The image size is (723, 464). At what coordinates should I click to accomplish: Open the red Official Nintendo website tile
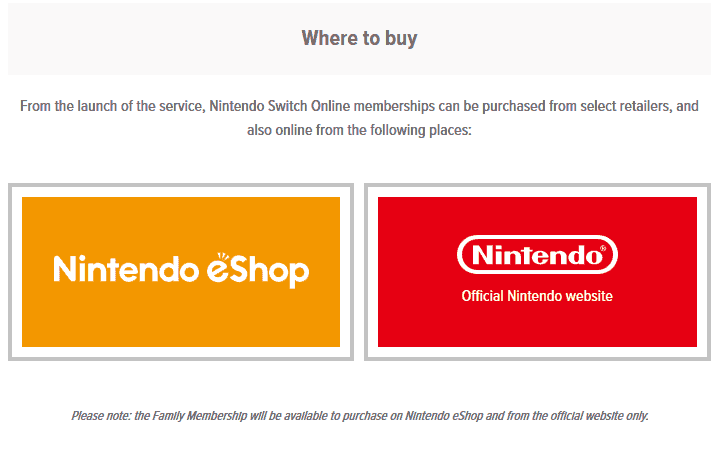pos(537,272)
